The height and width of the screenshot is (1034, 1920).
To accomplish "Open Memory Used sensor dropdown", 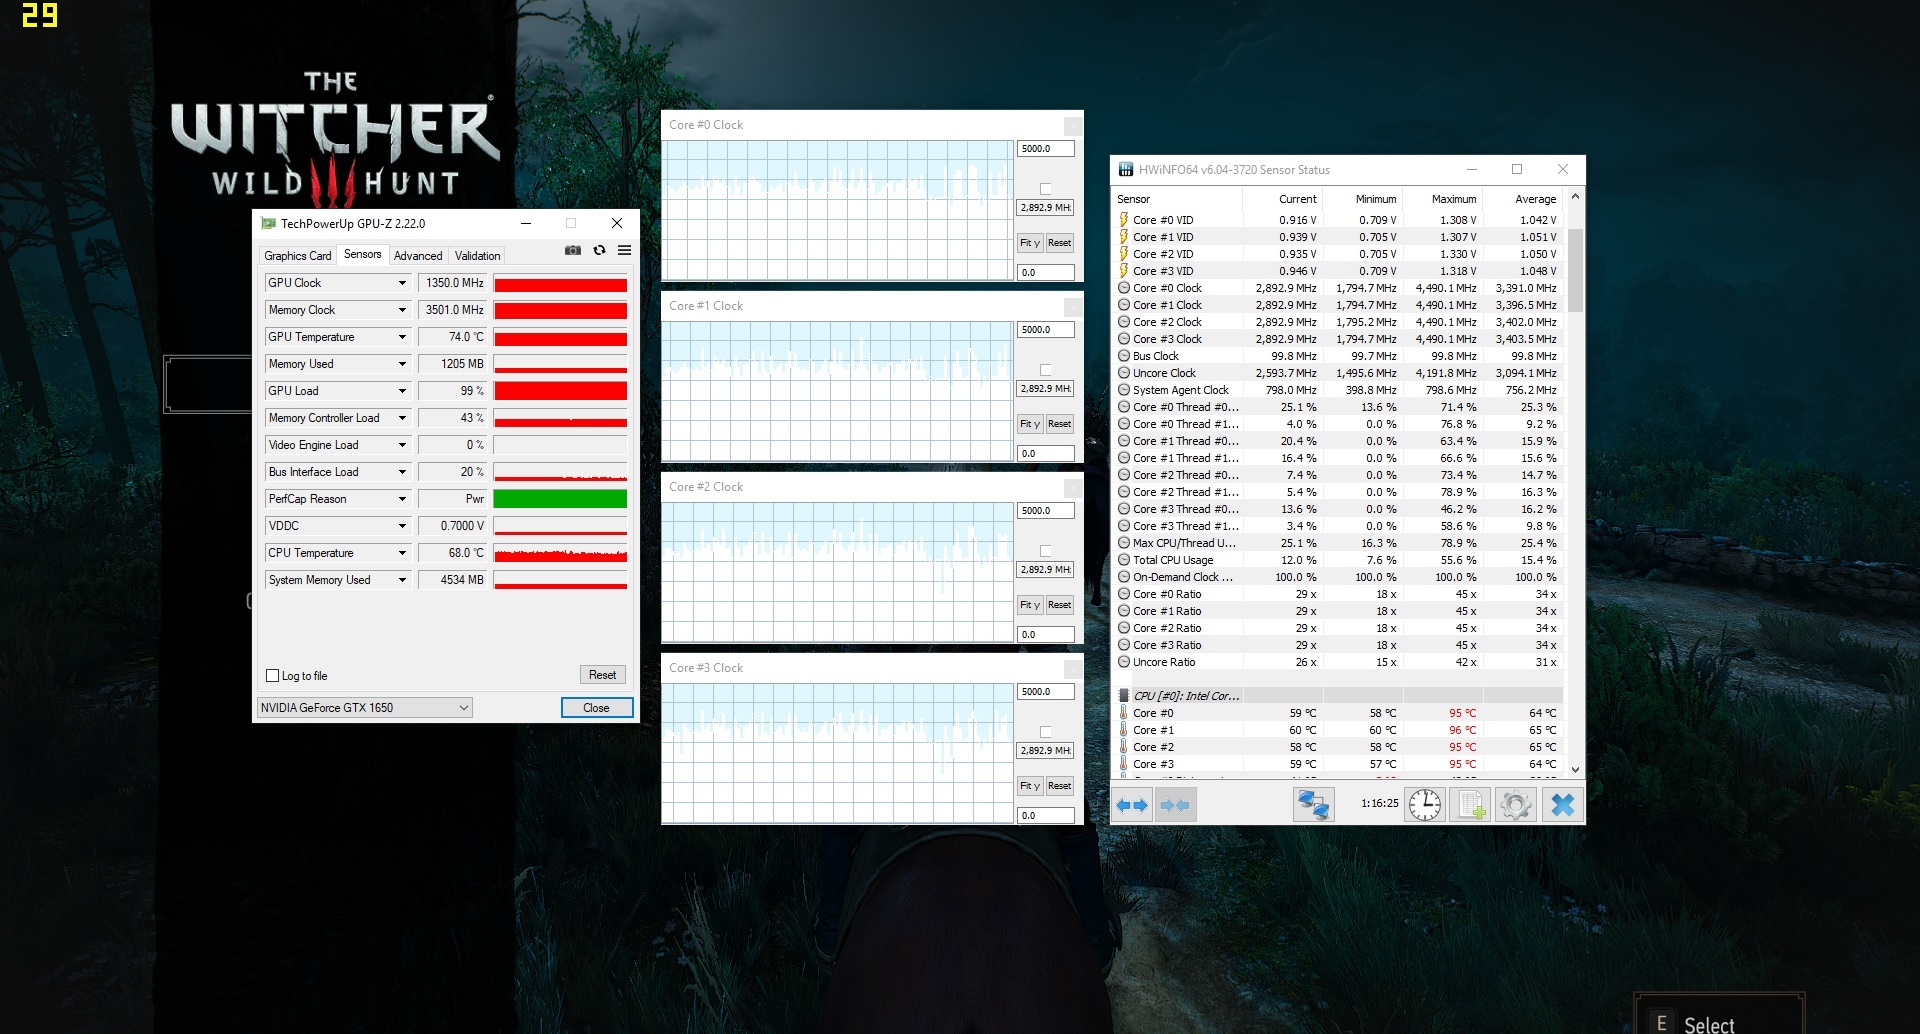I will click(402, 364).
